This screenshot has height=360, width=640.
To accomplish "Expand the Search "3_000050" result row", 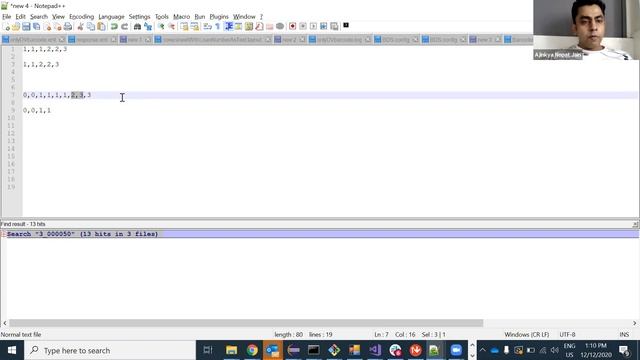I will pyautogui.click(x=3, y=234).
